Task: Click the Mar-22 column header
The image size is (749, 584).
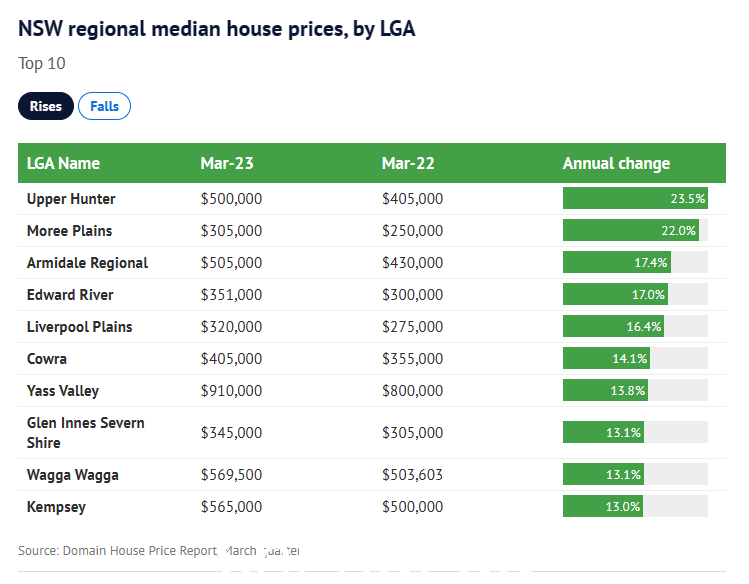Action: pyautogui.click(x=408, y=163)
